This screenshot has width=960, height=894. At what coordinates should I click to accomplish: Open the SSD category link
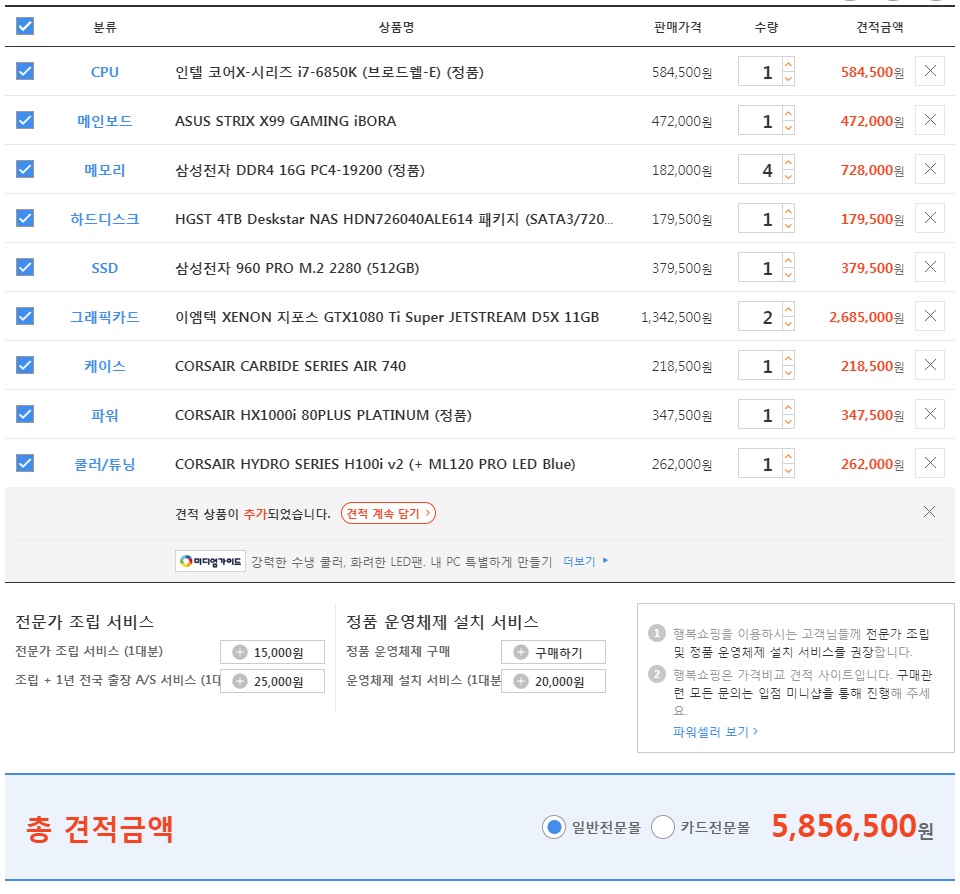[x=105, y=268]
